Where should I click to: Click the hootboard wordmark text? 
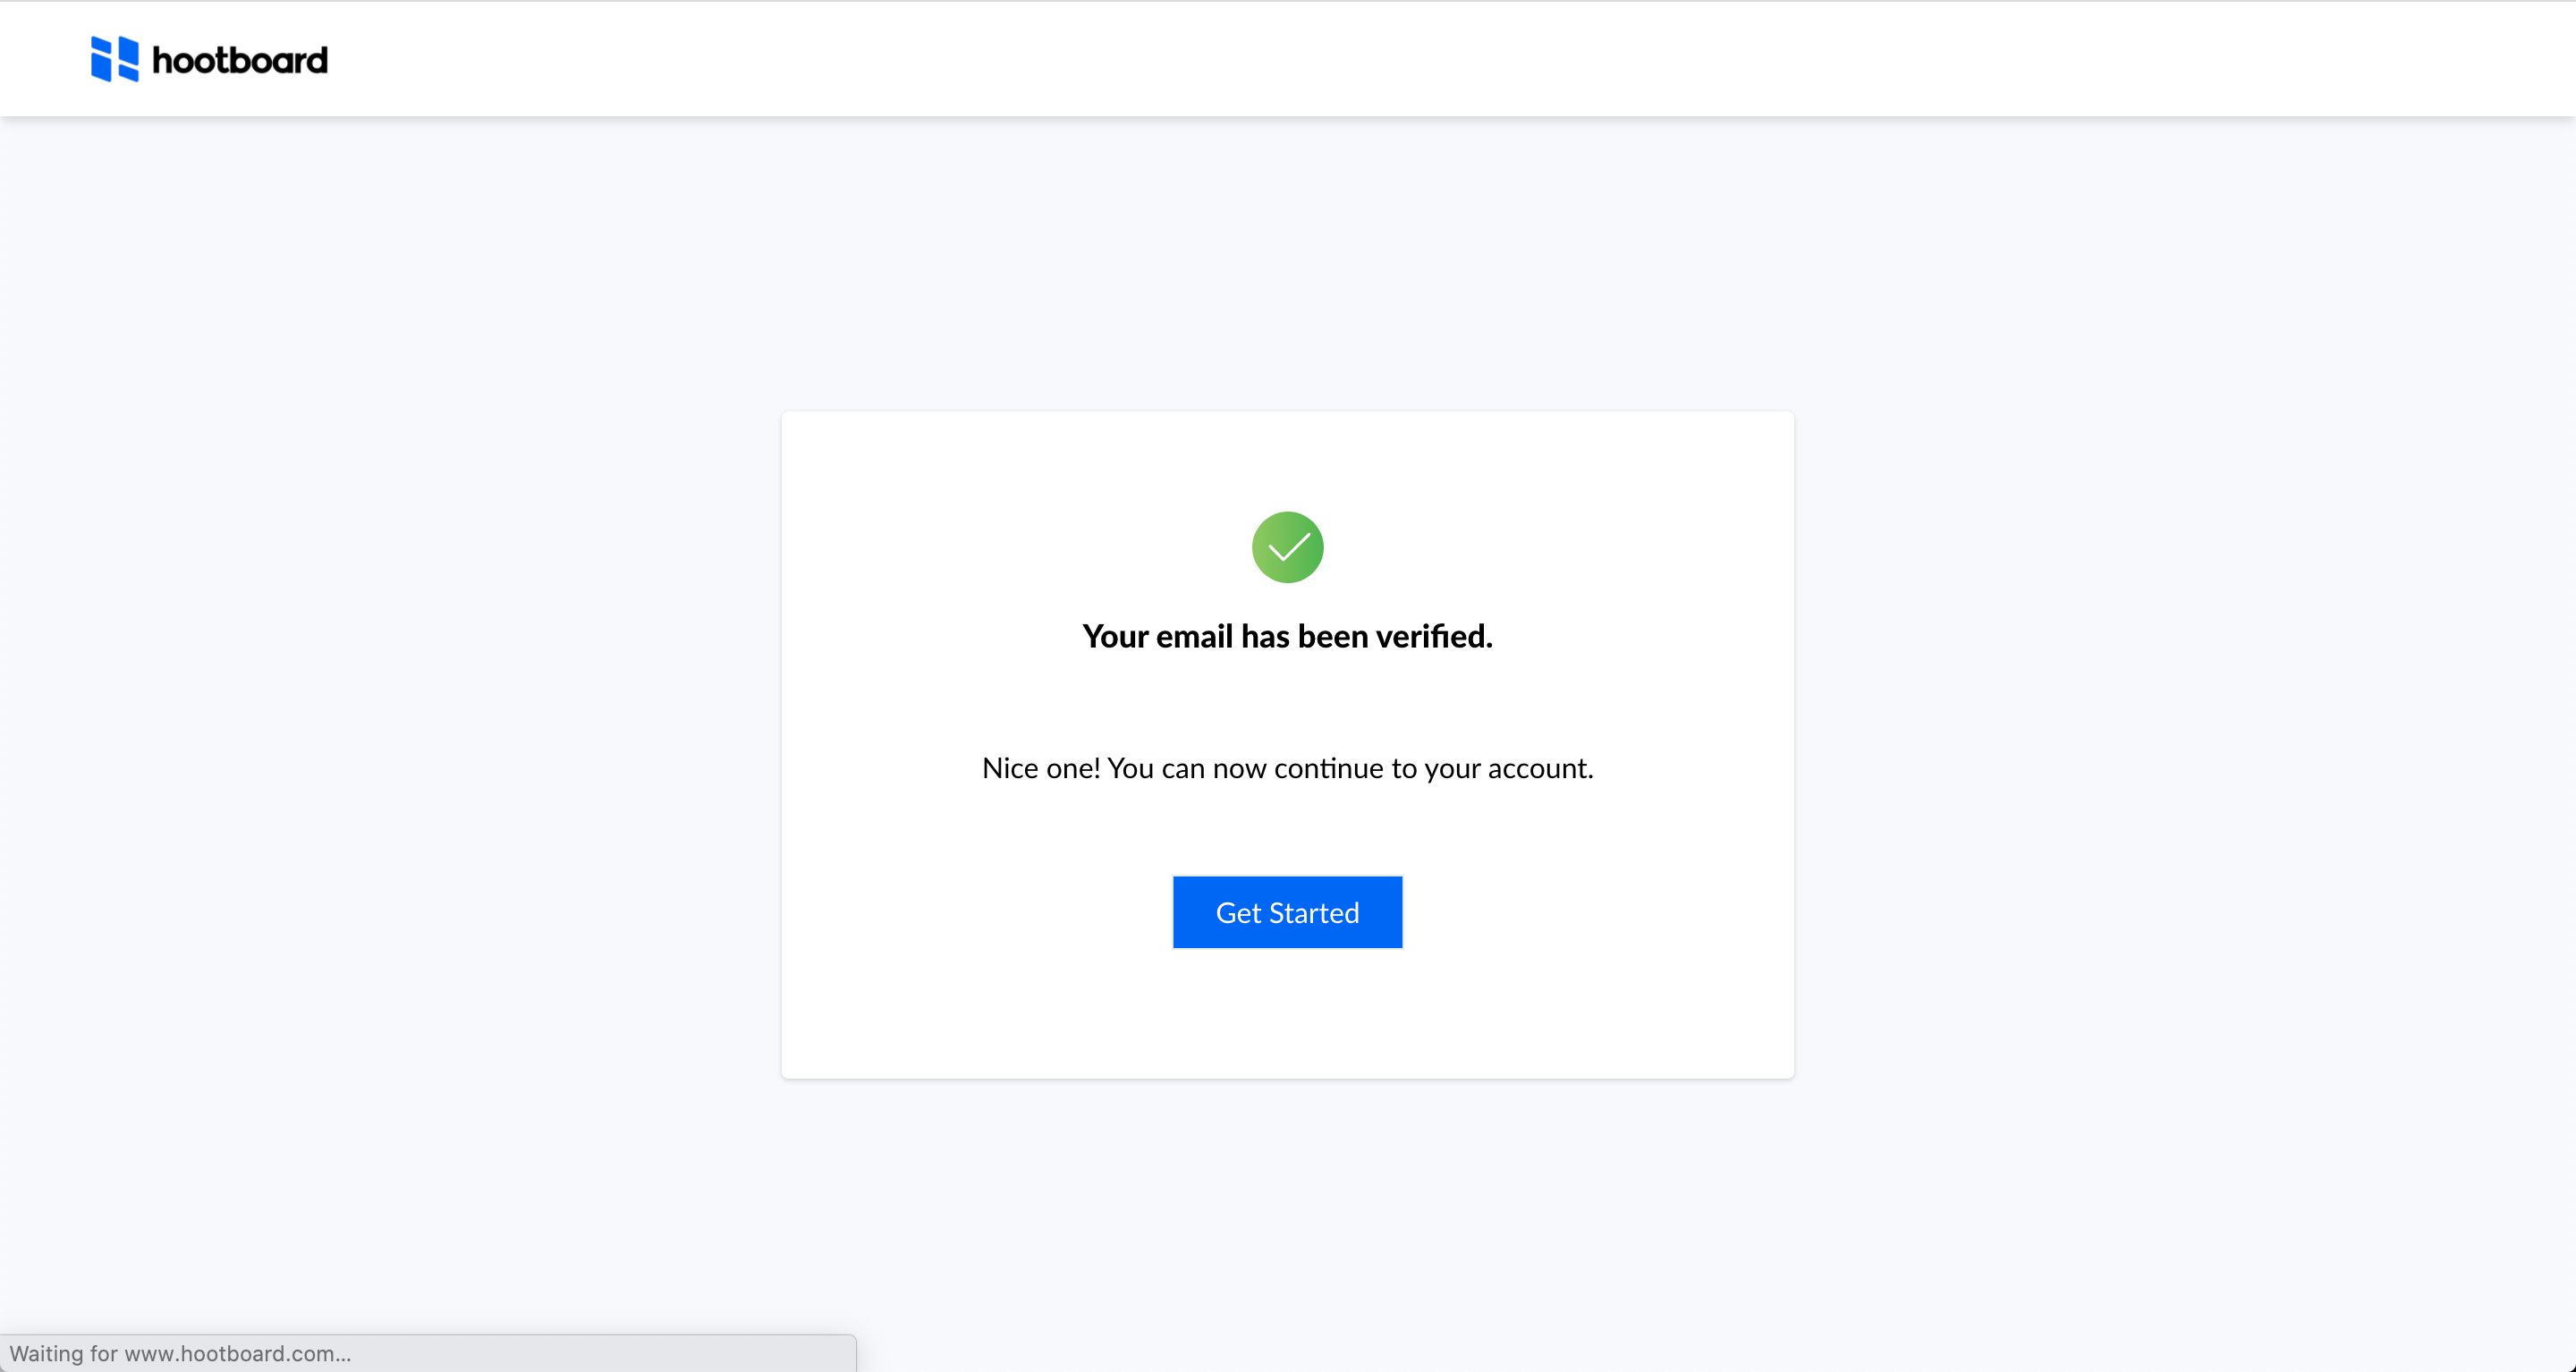(240, 61)
